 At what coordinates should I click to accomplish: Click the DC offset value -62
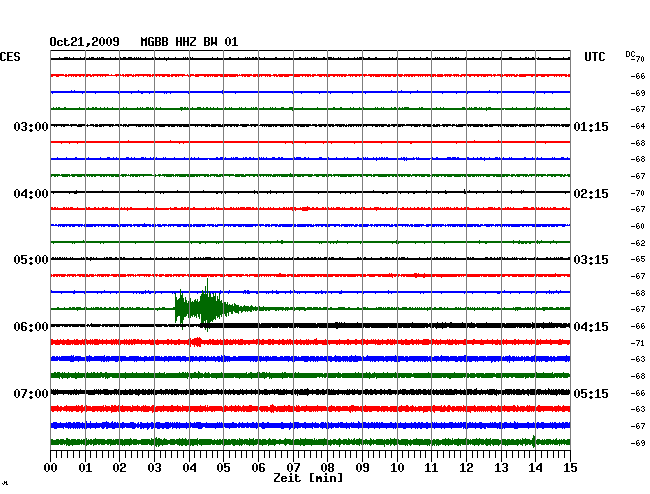point(638,243)
